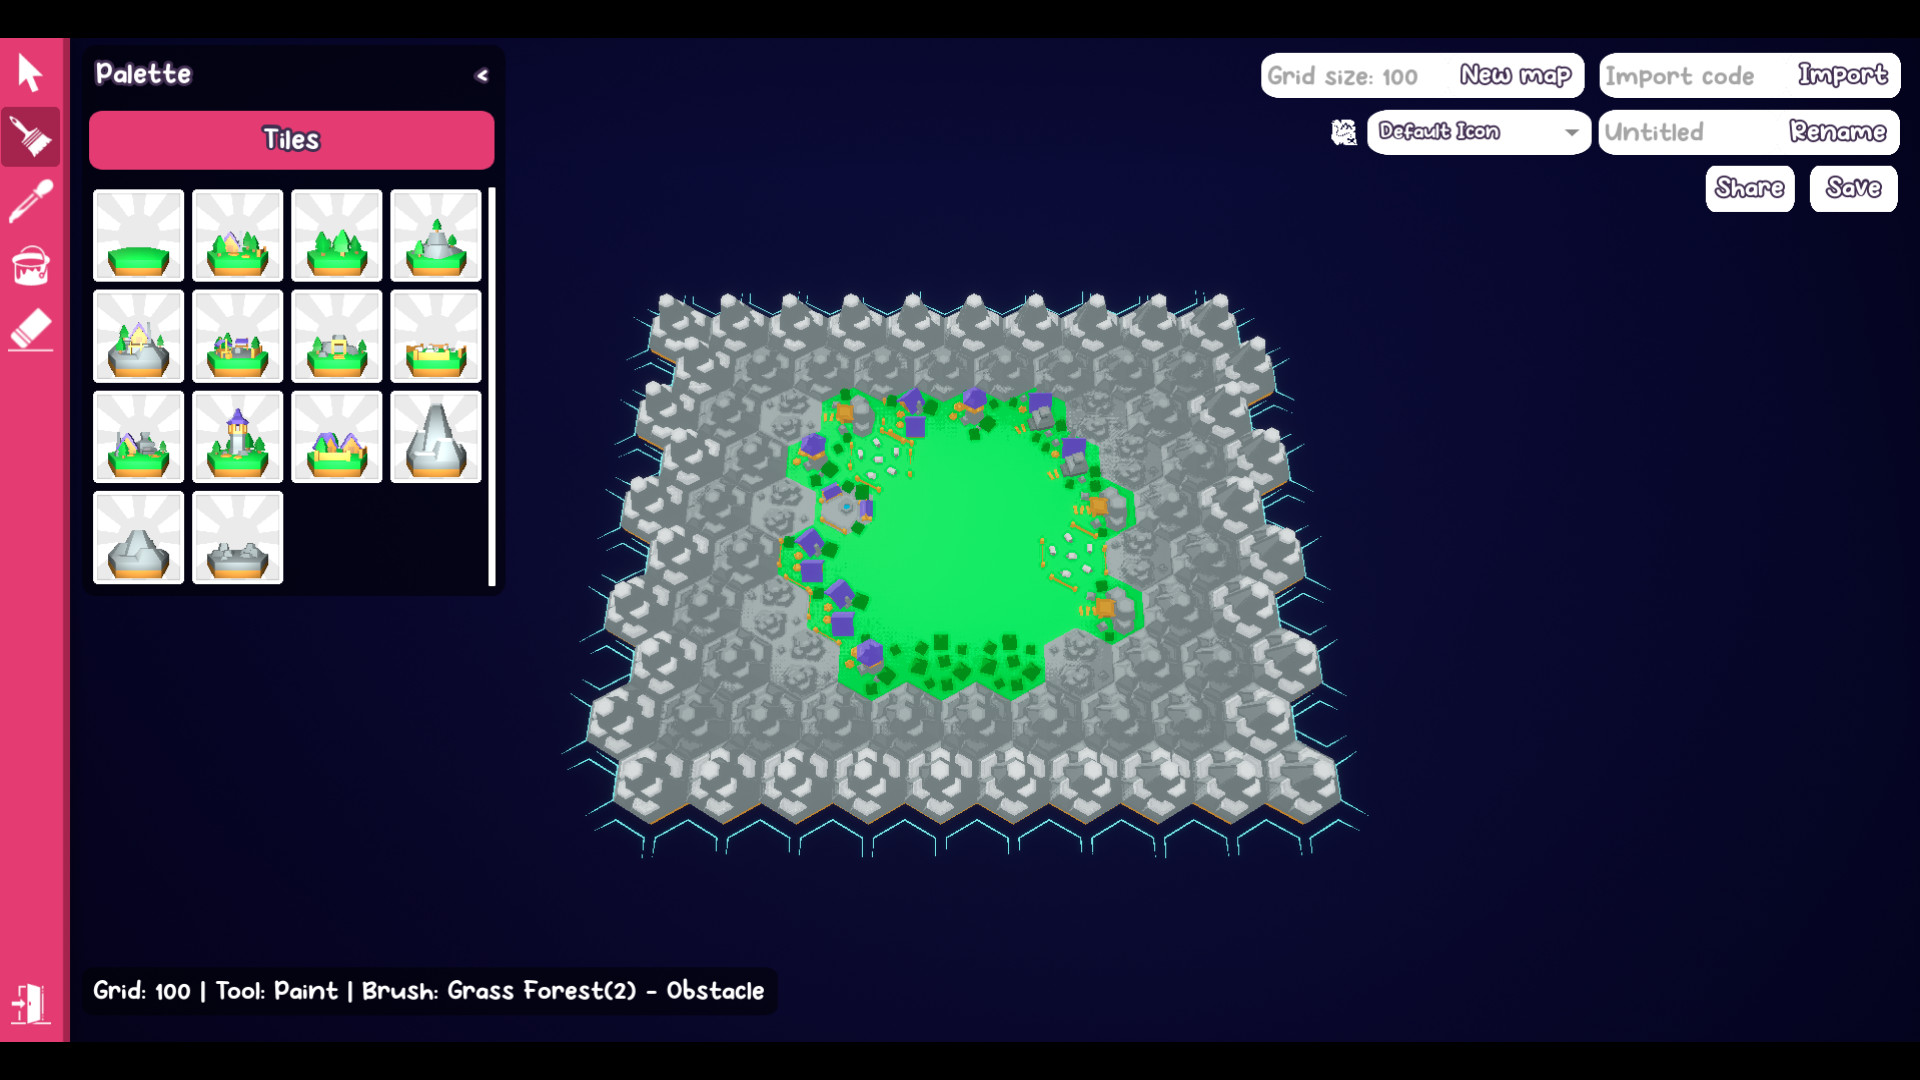1920x1080 pixels.
Task: Create a New map
Action: click(x=1514, y=75)
